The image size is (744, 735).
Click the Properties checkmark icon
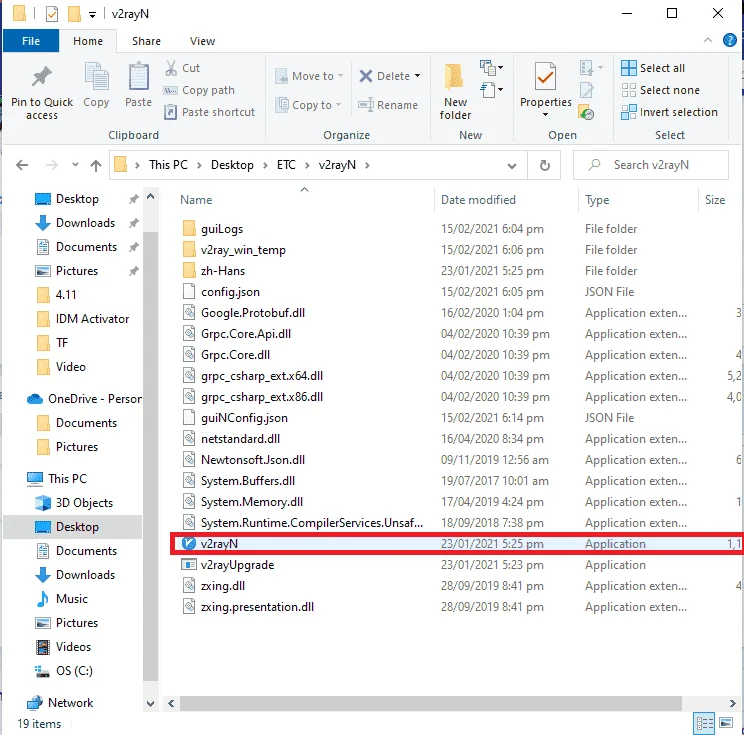545,76
